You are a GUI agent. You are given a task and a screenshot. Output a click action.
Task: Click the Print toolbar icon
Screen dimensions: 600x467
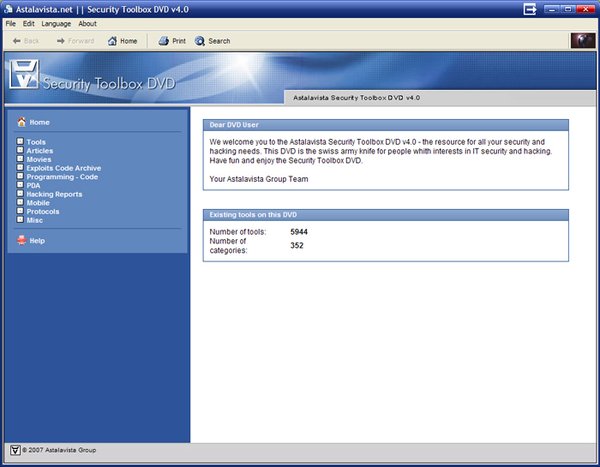pyautogui.click(x=164, y=41)
